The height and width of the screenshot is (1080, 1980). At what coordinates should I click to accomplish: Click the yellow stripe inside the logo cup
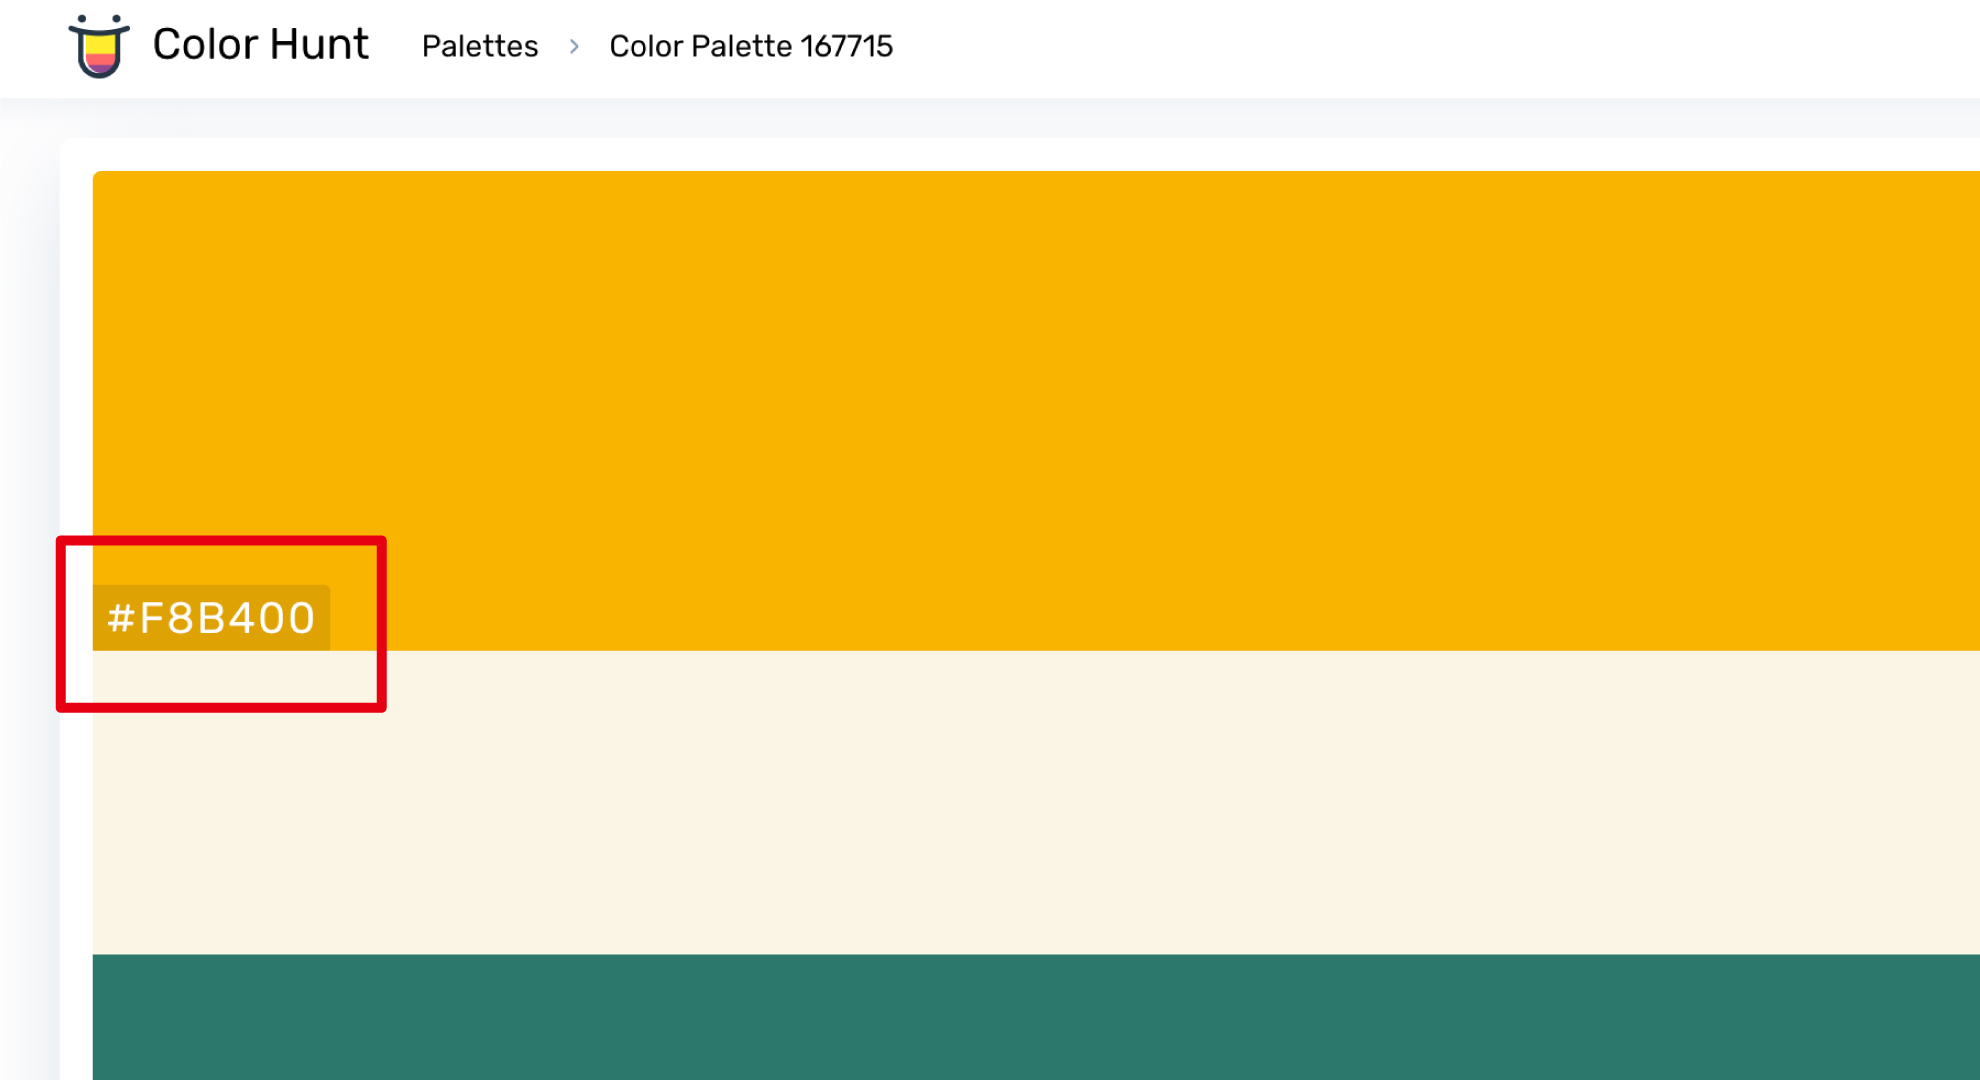[x=99, y=43]
